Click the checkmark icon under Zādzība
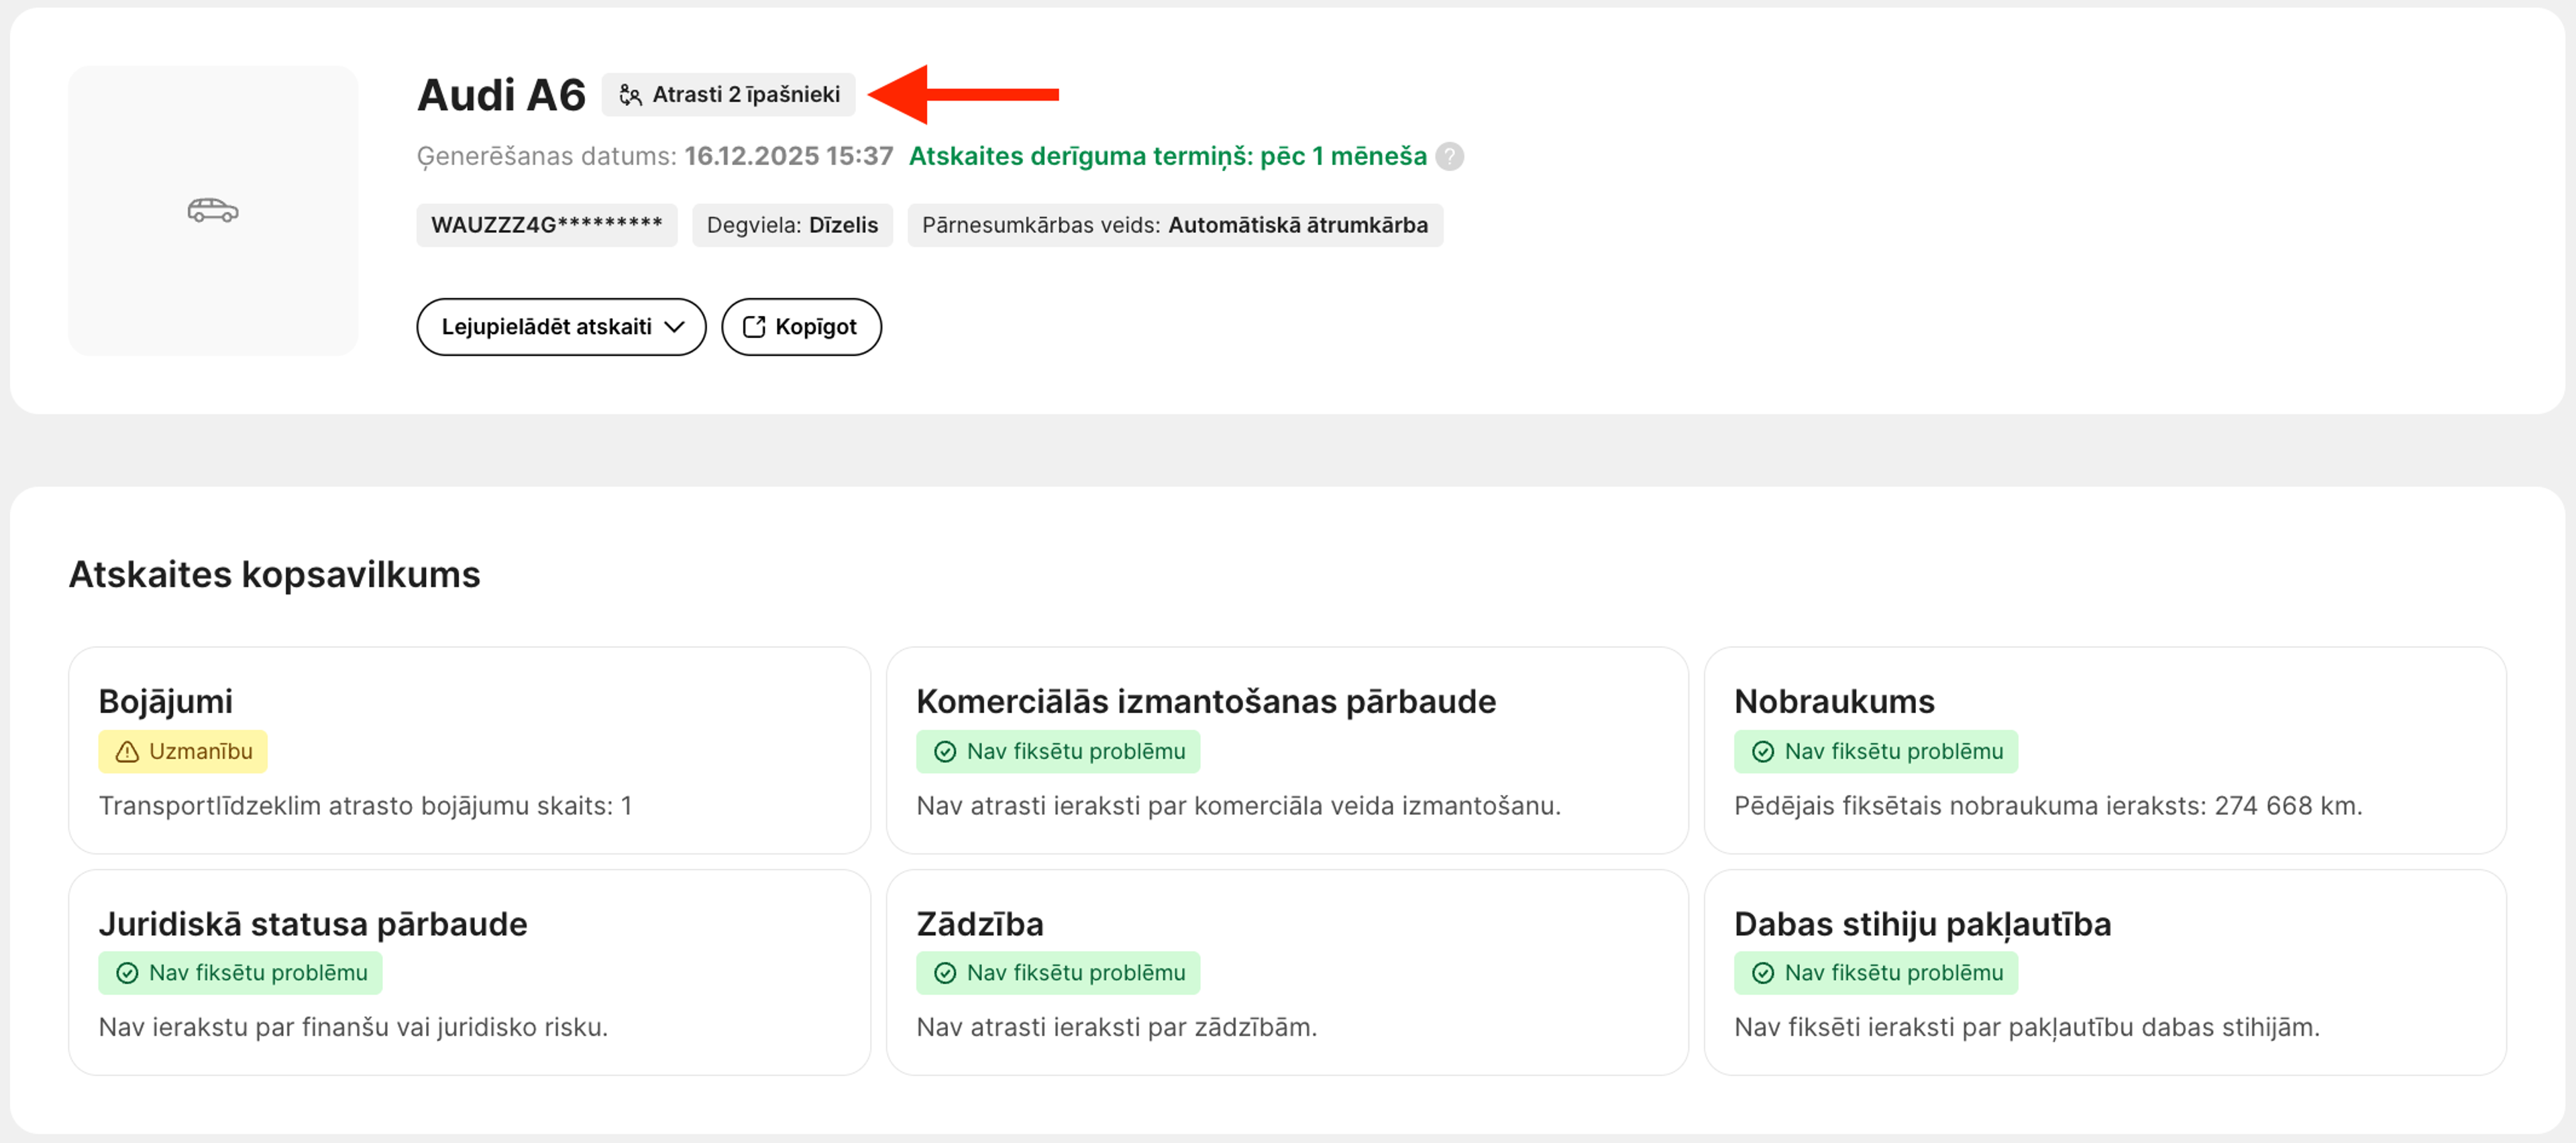The width and height of the screenshot is (2576, 1143). pos(945,973)
